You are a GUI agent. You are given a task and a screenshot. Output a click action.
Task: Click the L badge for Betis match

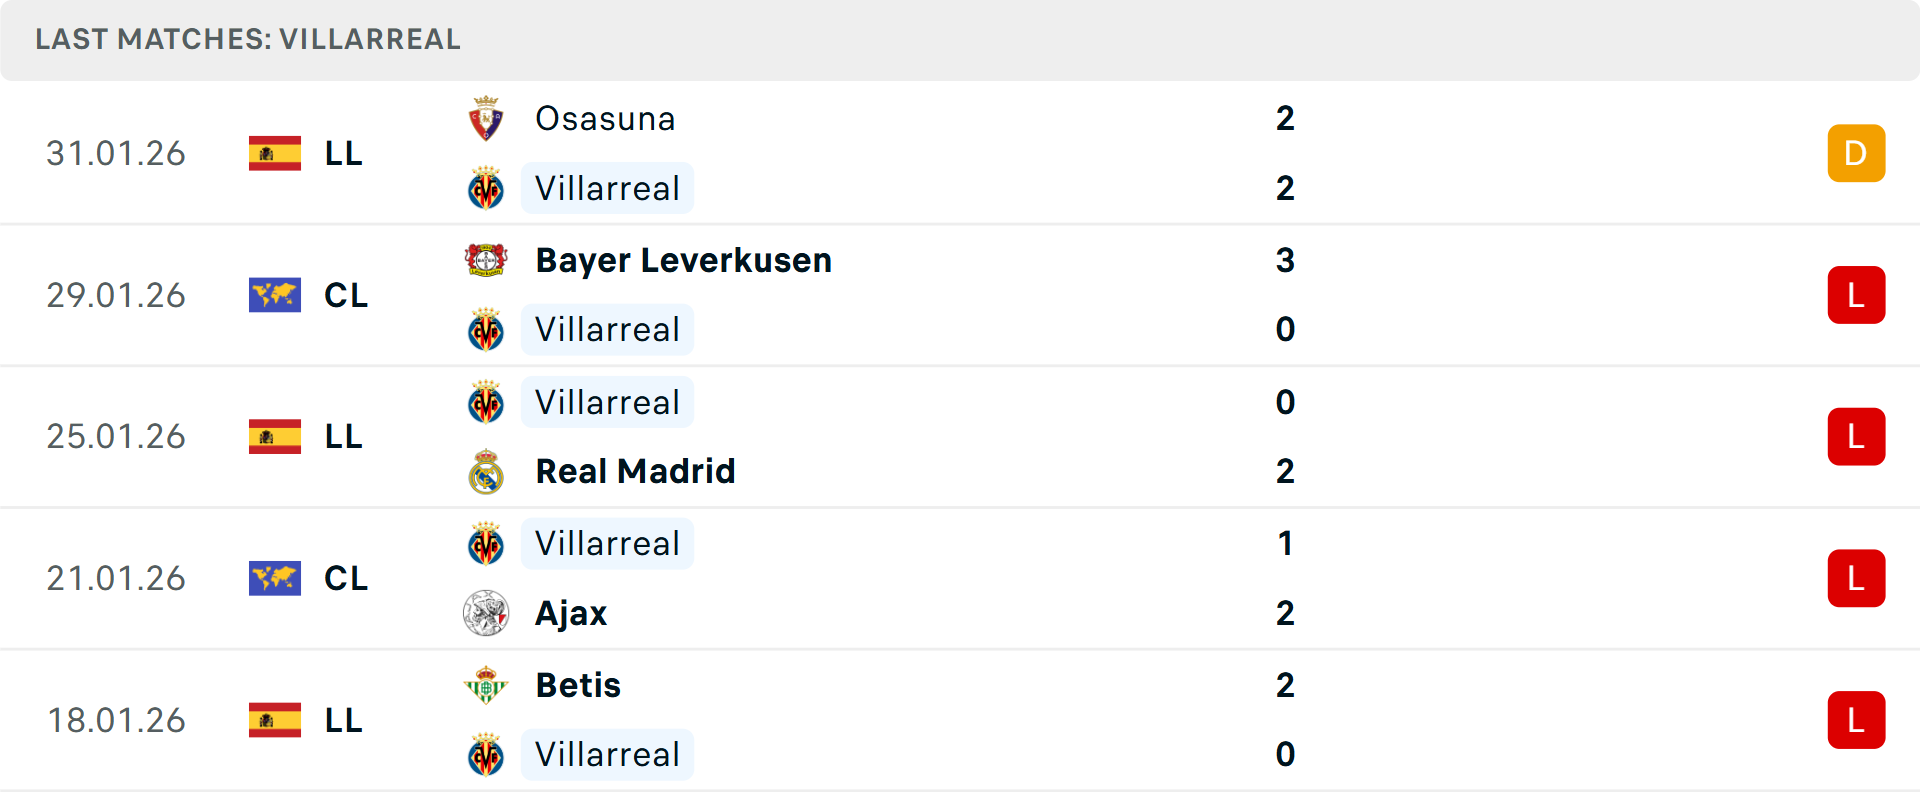click(x=1856, y=720)
